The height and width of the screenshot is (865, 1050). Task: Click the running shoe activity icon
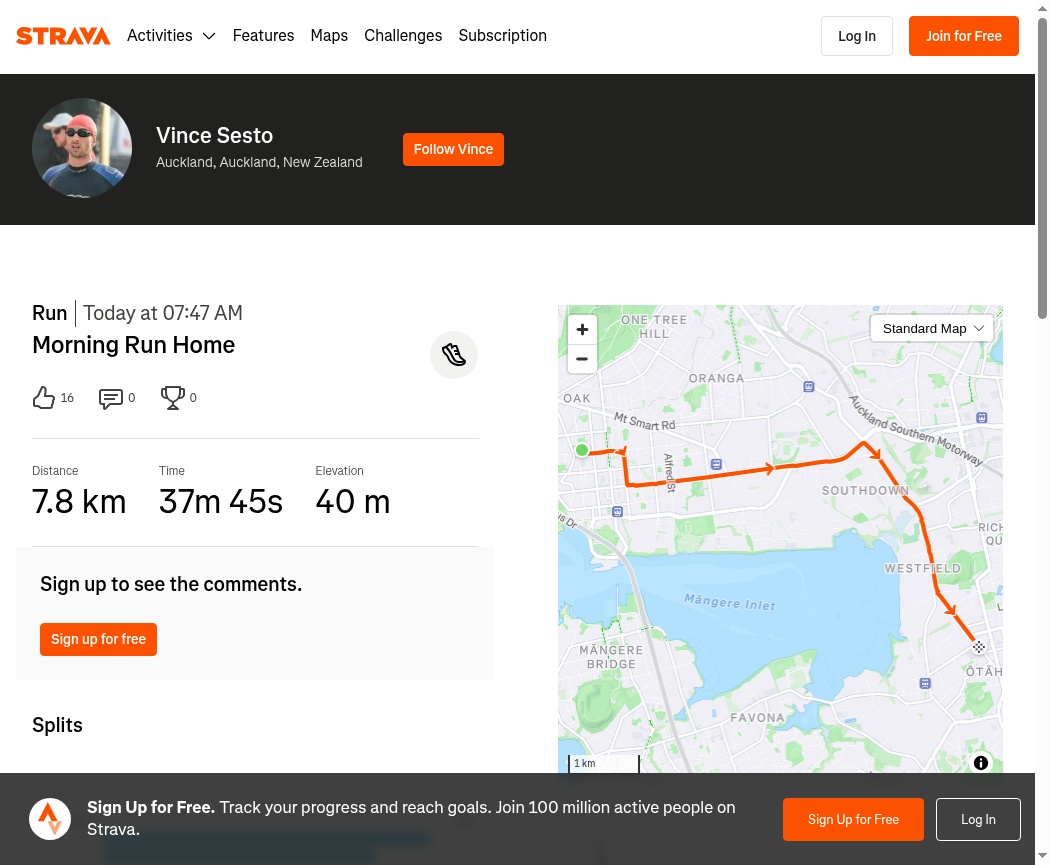coord(454,355)
